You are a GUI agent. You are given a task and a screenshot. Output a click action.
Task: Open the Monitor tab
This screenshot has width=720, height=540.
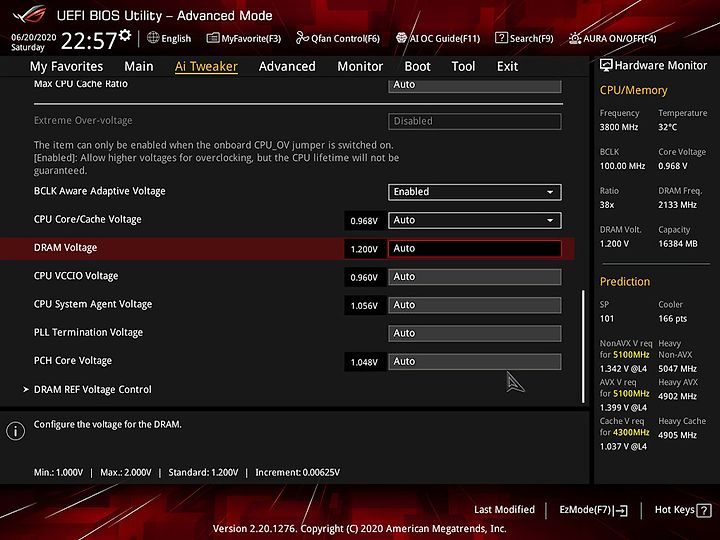(360, 67)
